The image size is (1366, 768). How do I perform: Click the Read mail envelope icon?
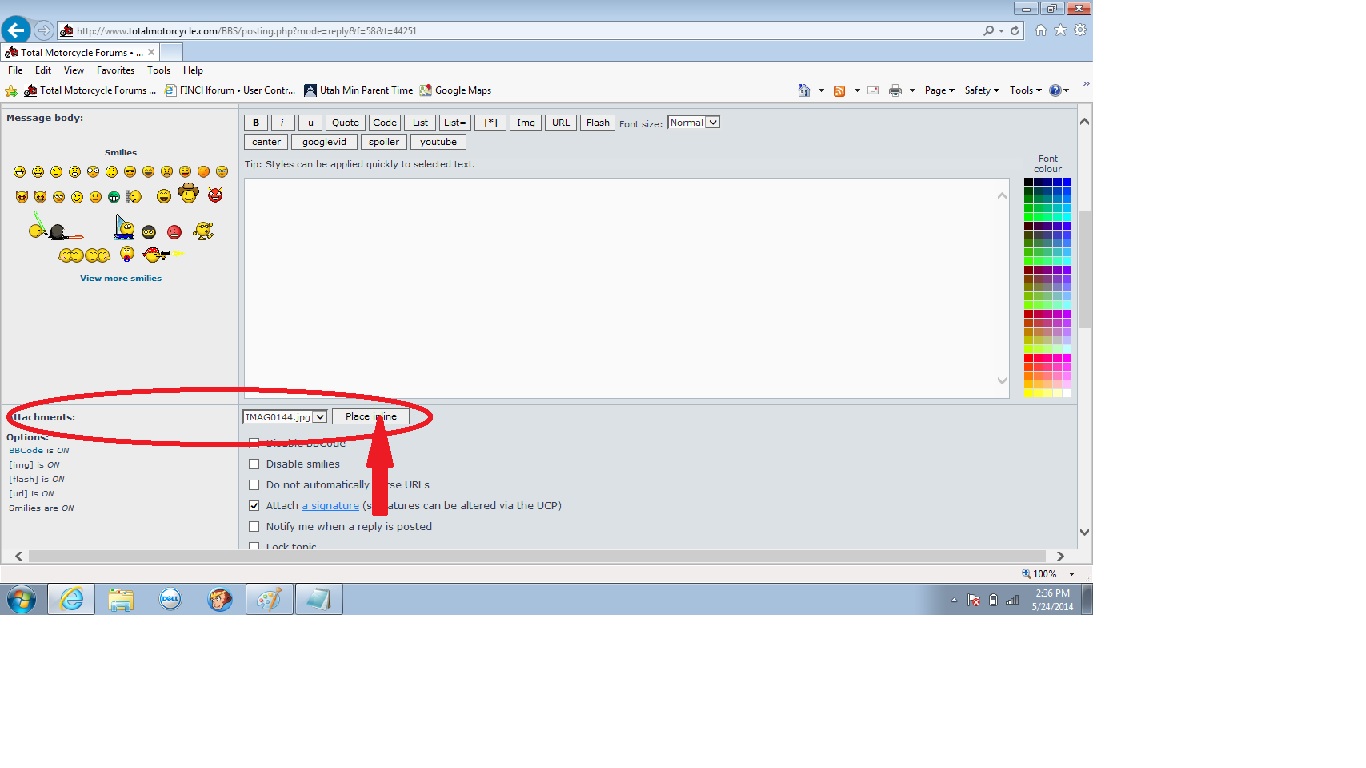click(873, 90)
